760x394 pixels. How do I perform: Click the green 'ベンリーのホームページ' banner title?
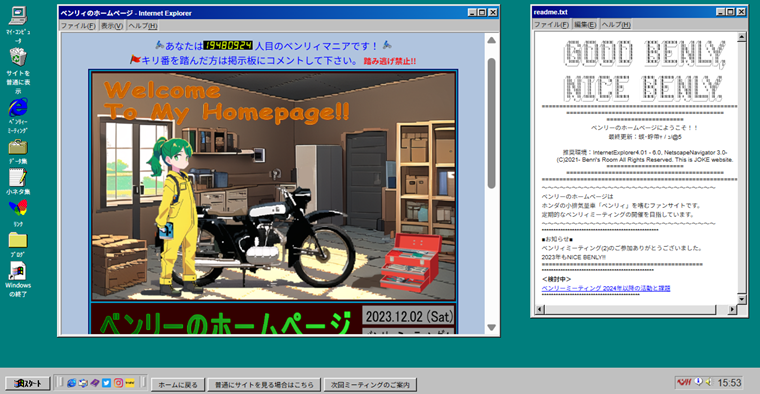click(x=225, y=322)
